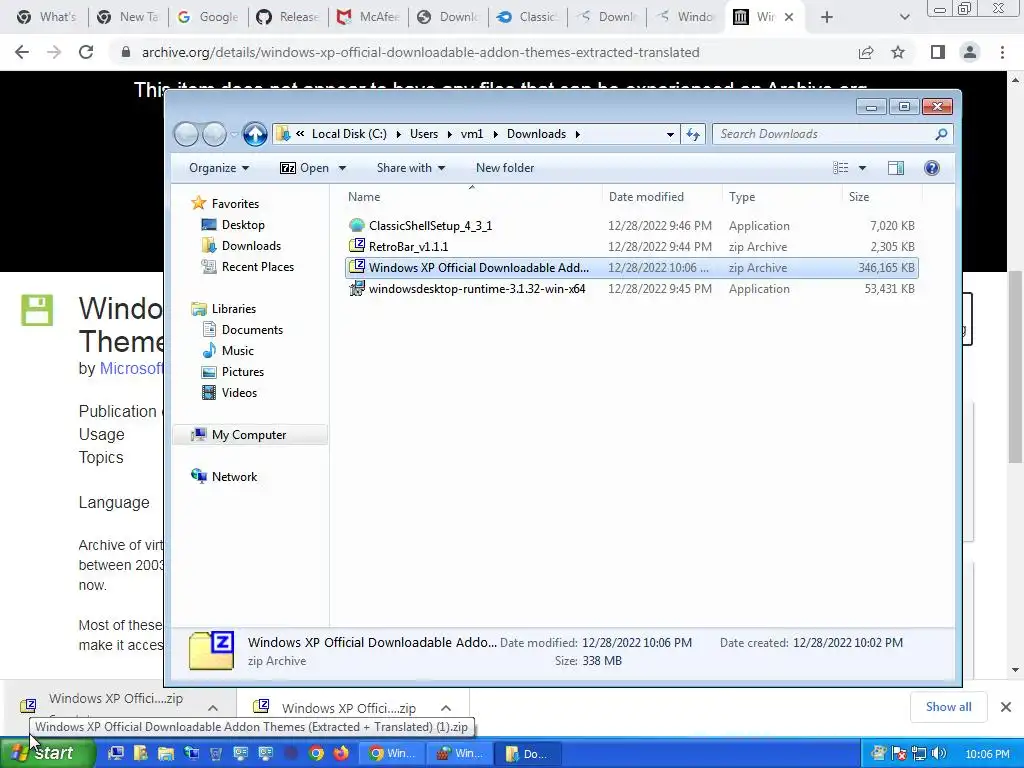Click the Explorer Forward navigation button

214,134
